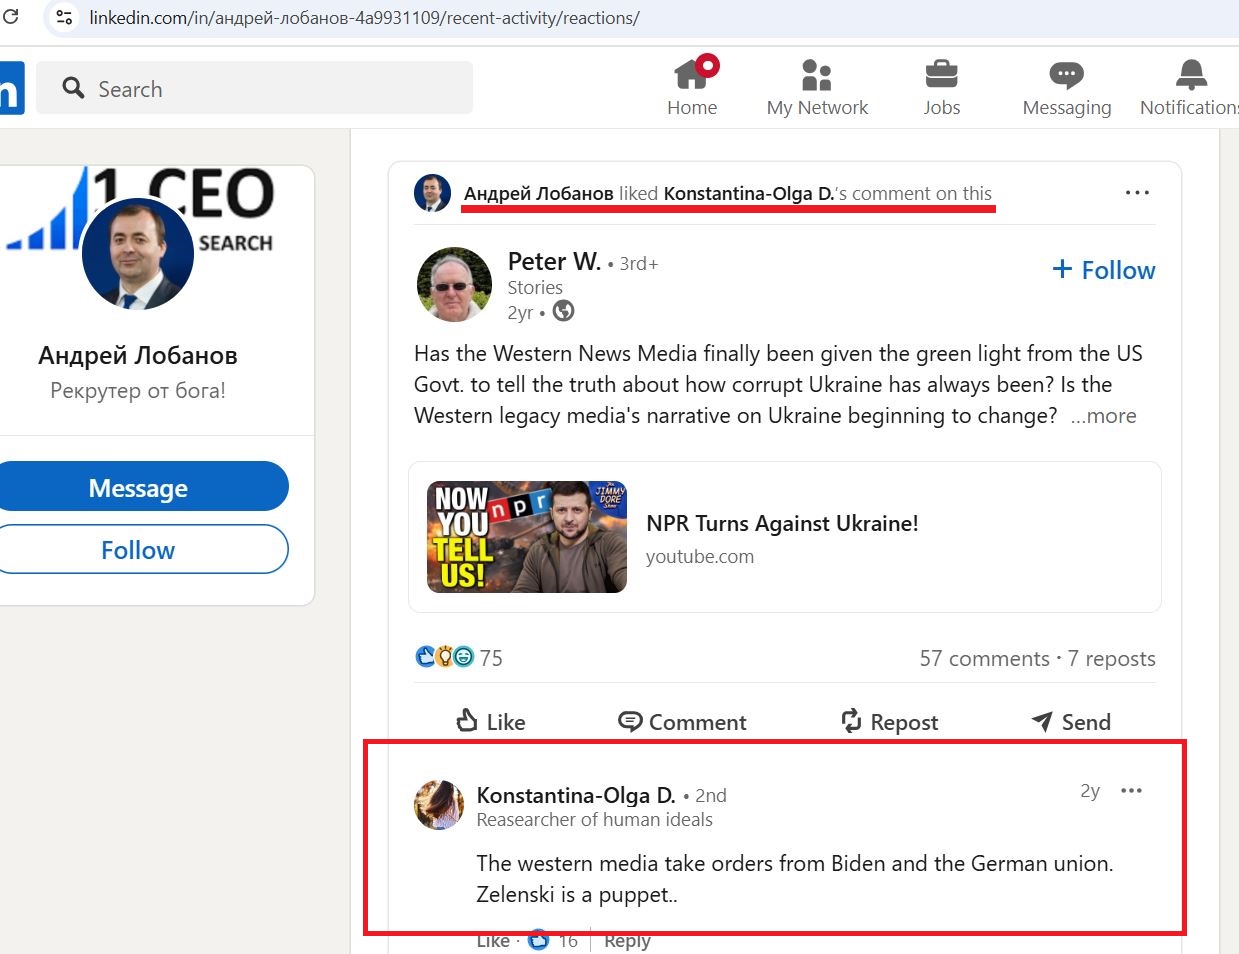
Task: Open NPR Turns Against Ukraine! link title
Action: (782, 523)
